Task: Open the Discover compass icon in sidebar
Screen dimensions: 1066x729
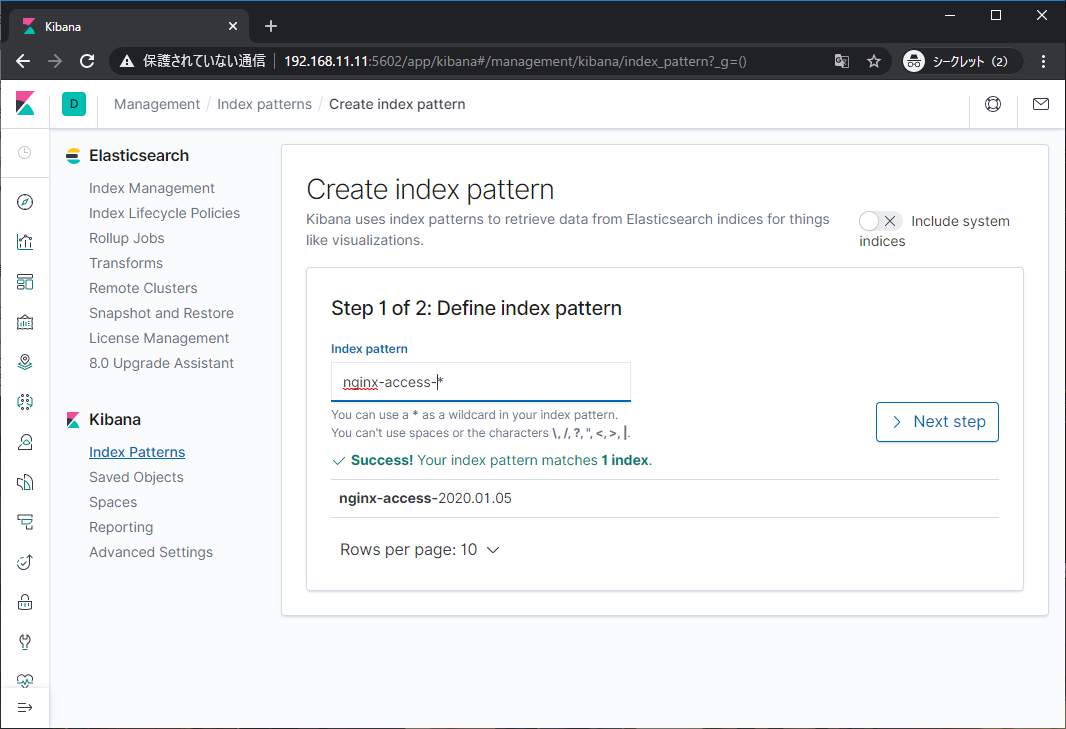Action: [x=25, y=201]
